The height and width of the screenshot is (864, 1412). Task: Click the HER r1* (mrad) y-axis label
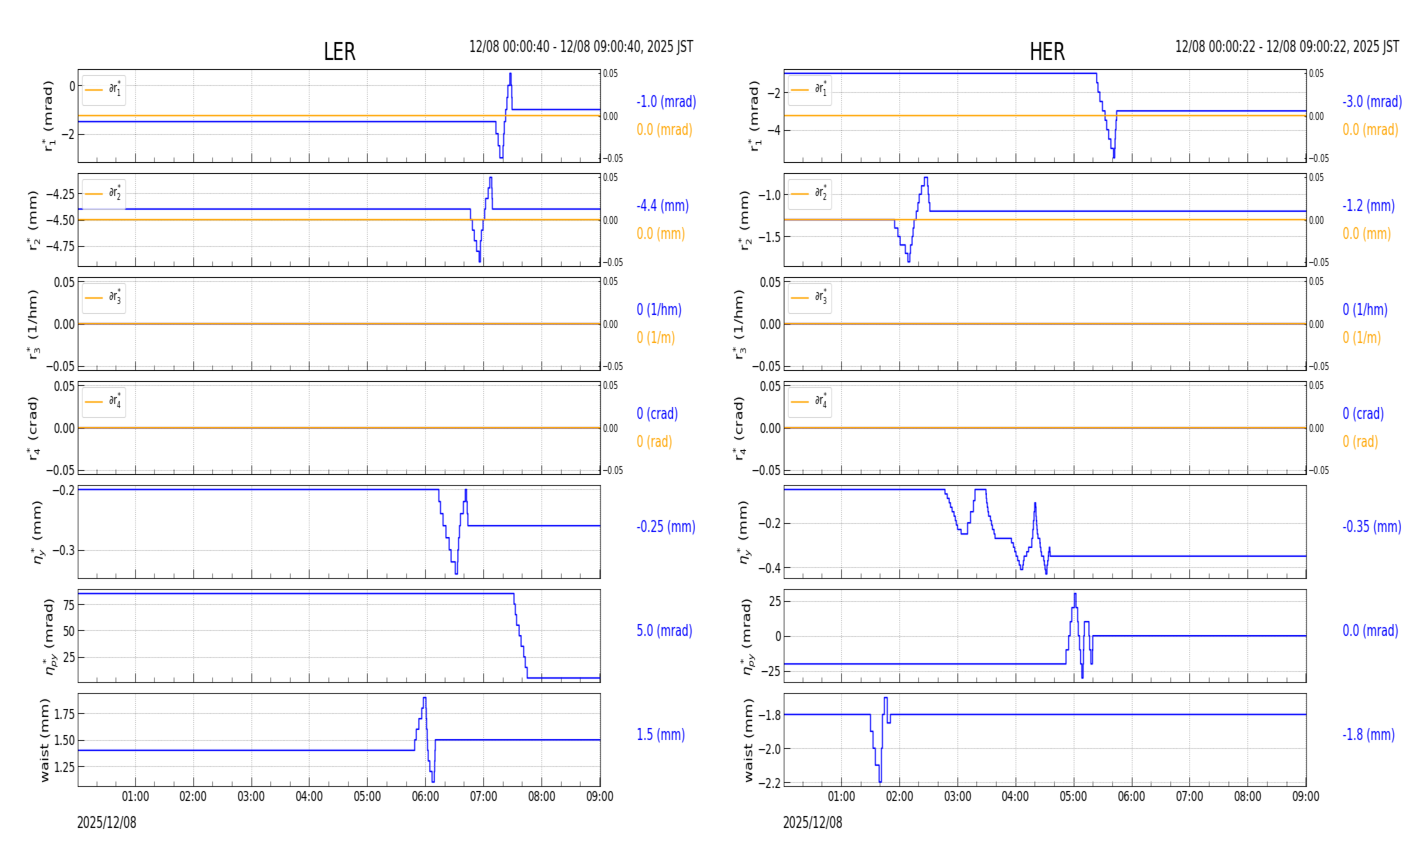753,116
